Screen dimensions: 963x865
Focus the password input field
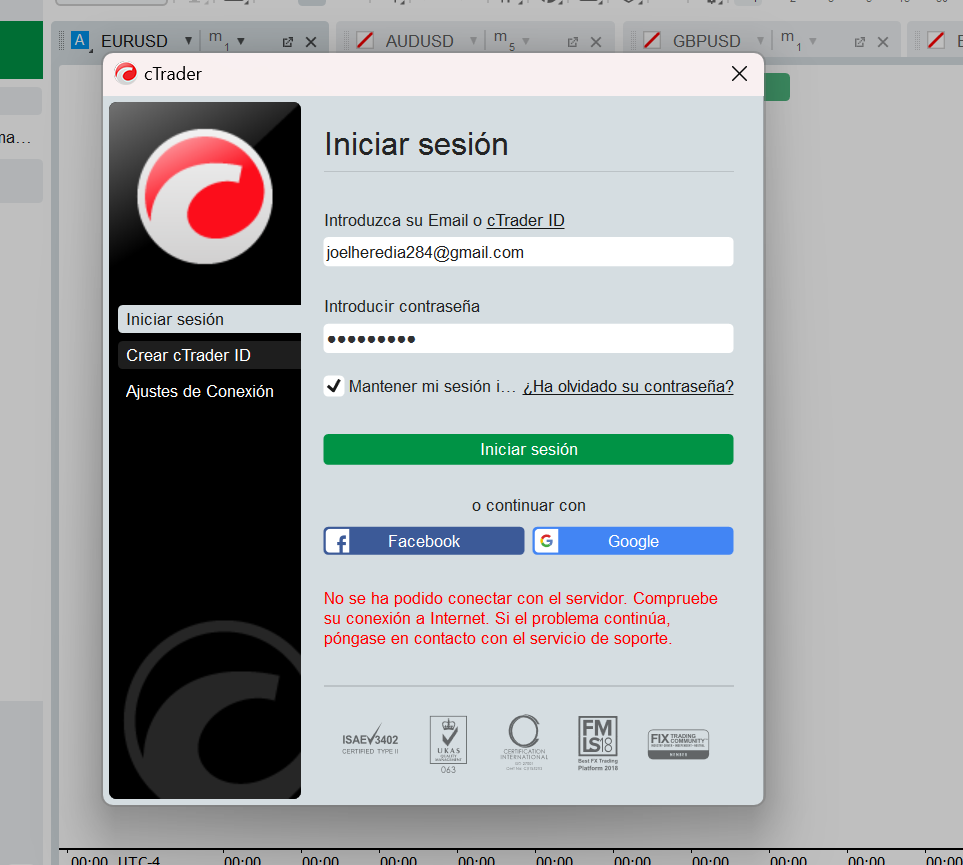coord(528,339)
